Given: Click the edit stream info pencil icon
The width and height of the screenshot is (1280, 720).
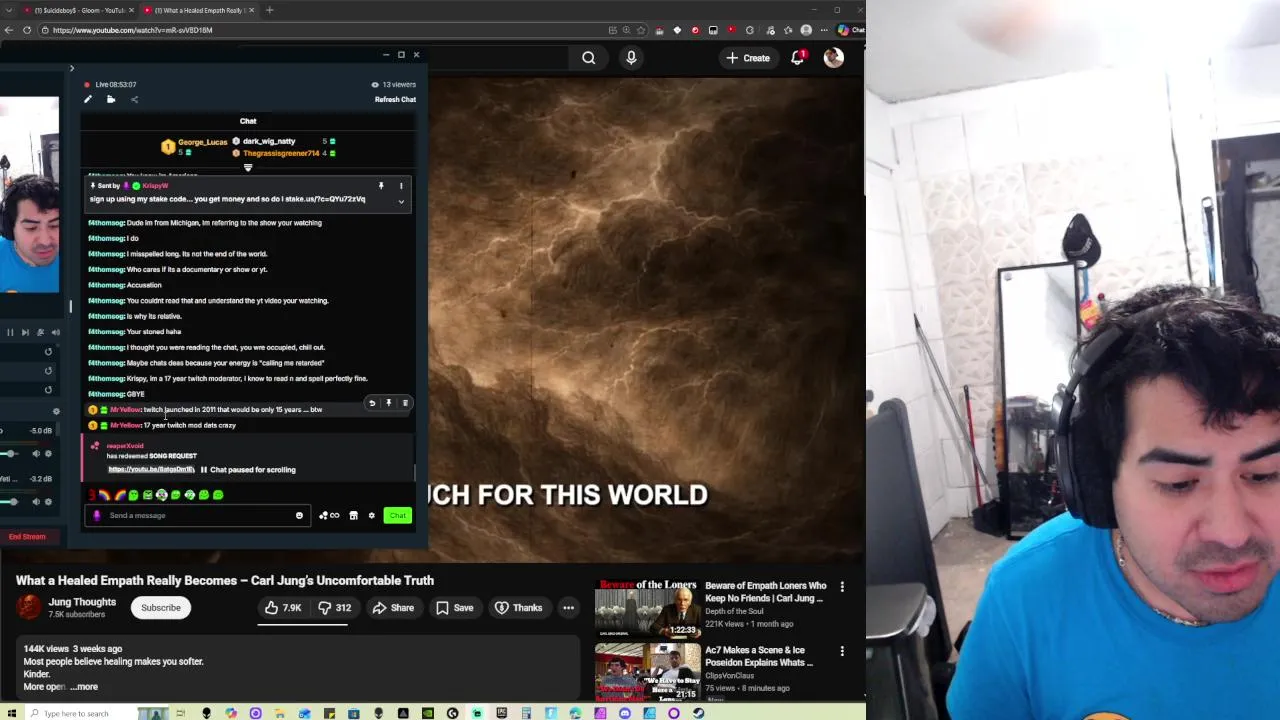Looking at the screenshot, I should click(87, 99).
